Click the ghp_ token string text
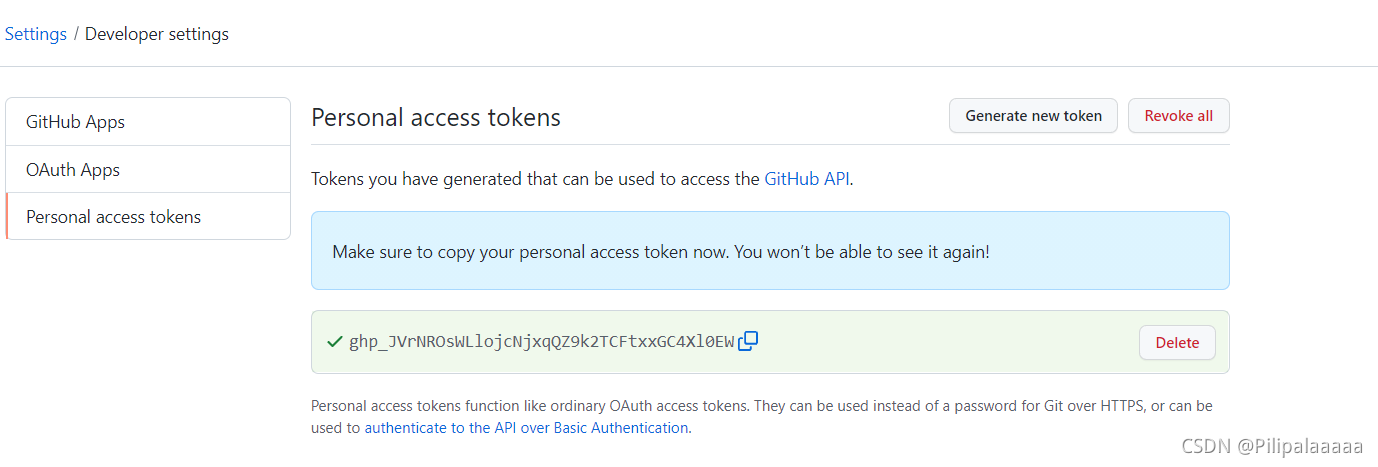Image resolution: width=1378 pixels, height=467 pixels. coord(541,342)
